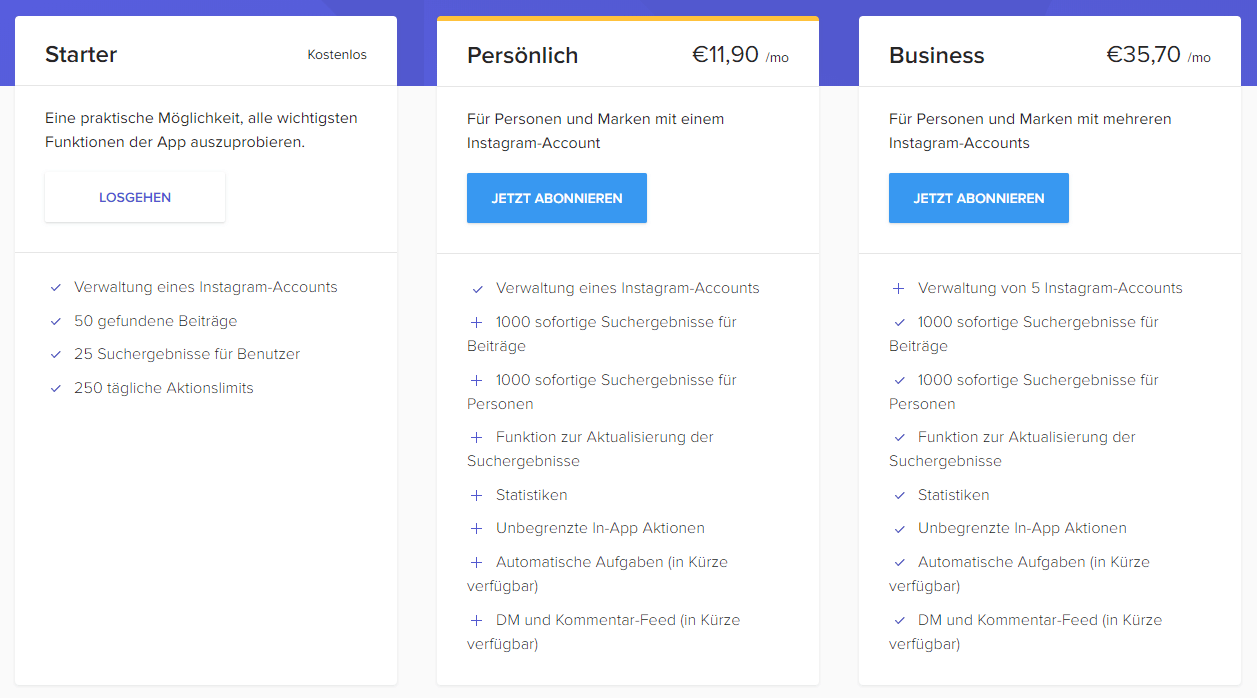Click the Persönlich plan title

coord(522,56)
